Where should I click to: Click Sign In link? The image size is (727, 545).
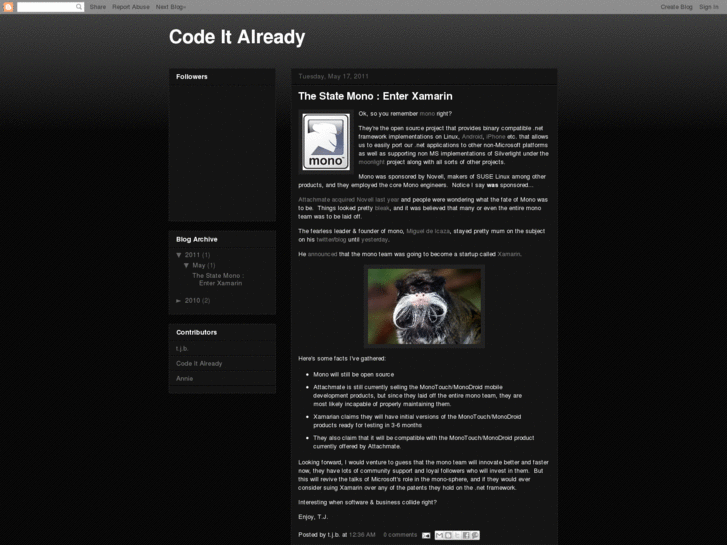coord(708,7)
